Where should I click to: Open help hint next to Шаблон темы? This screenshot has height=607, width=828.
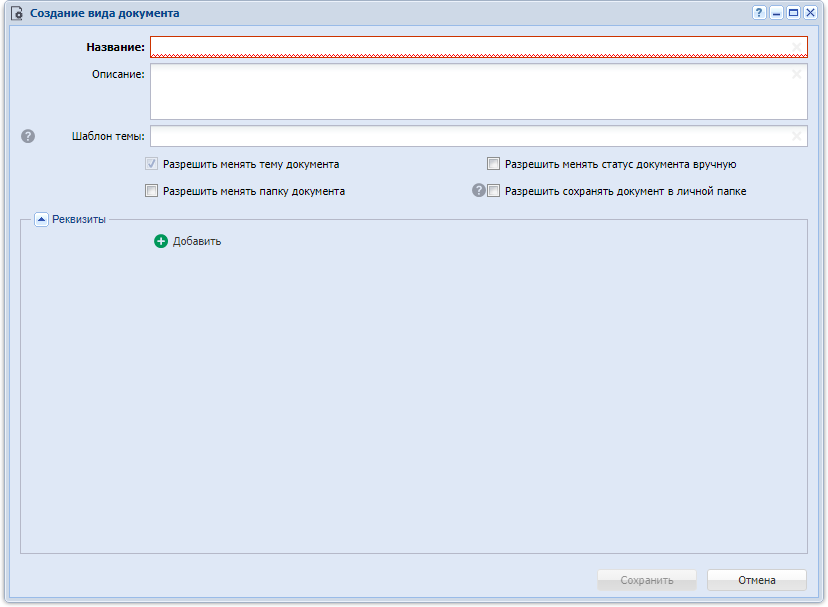click(x=28, y=136)
